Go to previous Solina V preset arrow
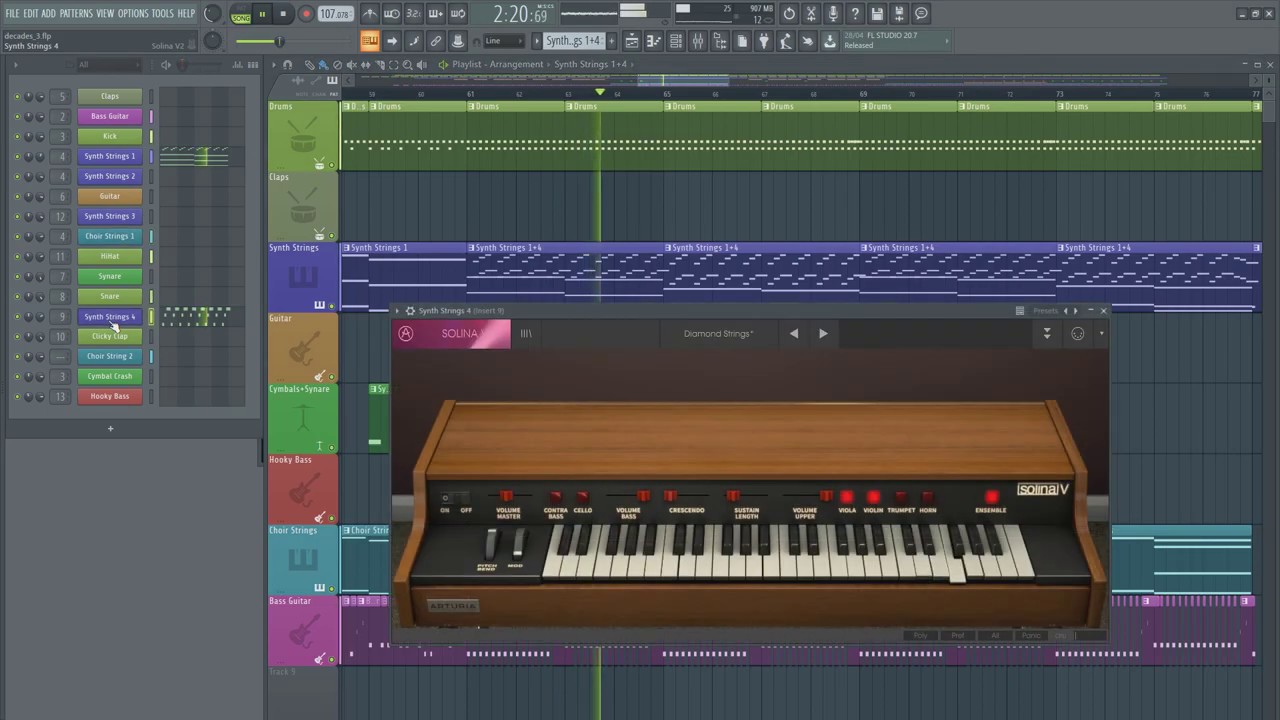Image resolution: width=1280 pixels, height=720 pixels. point(794,334)
